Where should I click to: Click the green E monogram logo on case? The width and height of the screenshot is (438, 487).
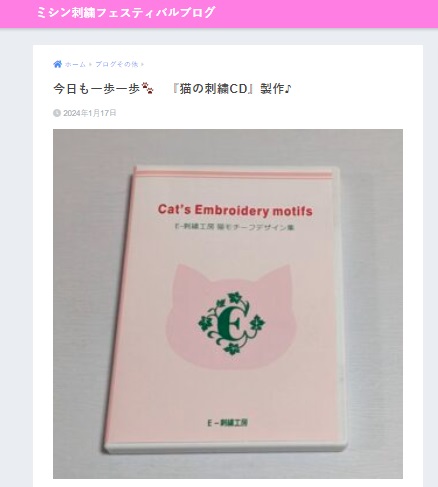(x=232, y=323)
